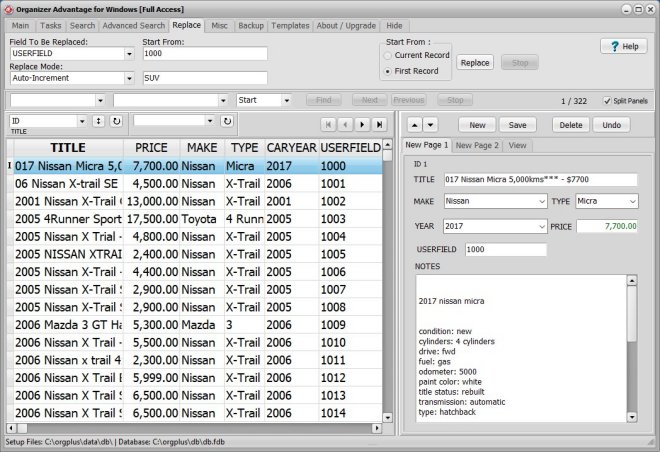This screenshot has width=660, height=452.
Task: Open the TYPE dropdown showing Micra
Action: point(633,202)
